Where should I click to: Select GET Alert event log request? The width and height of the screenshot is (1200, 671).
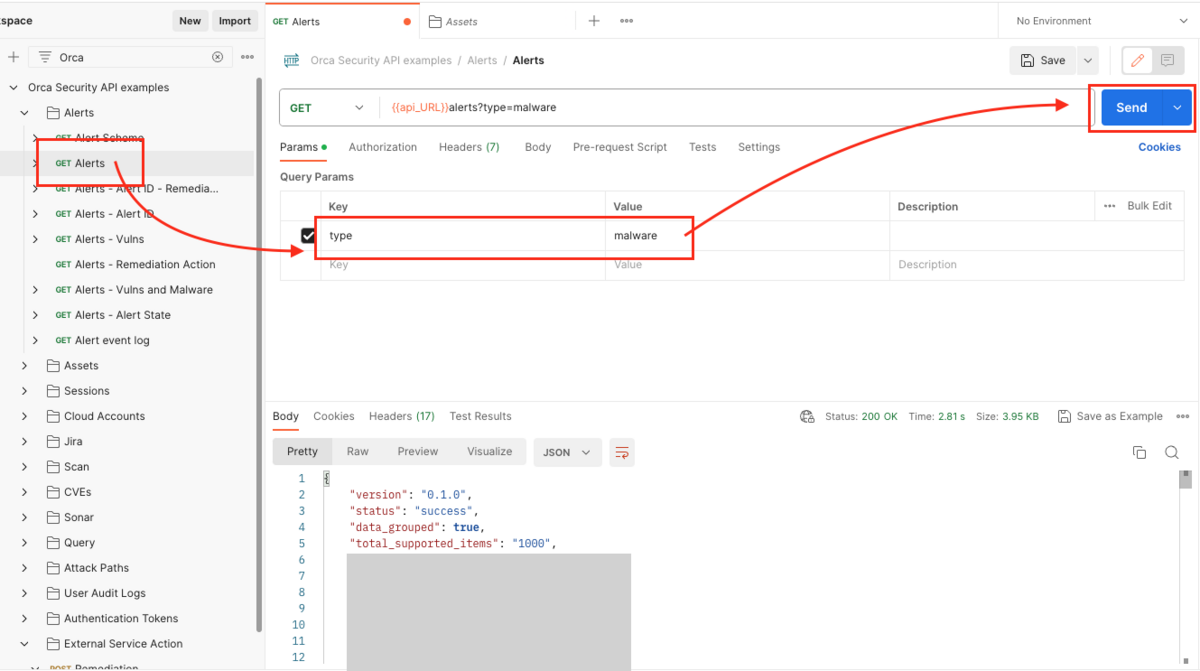coord(112,341)
